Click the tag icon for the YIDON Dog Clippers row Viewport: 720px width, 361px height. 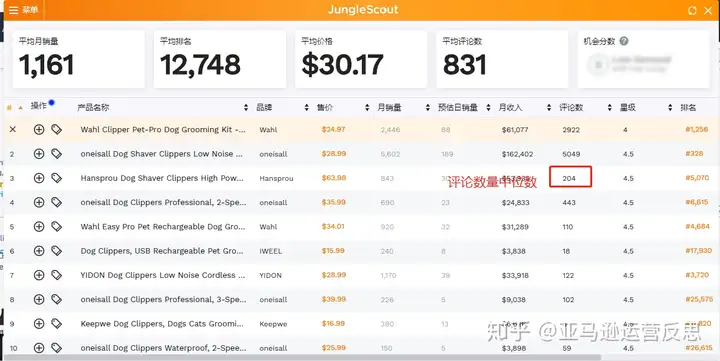pyautogui.click(x=56, y=275)
